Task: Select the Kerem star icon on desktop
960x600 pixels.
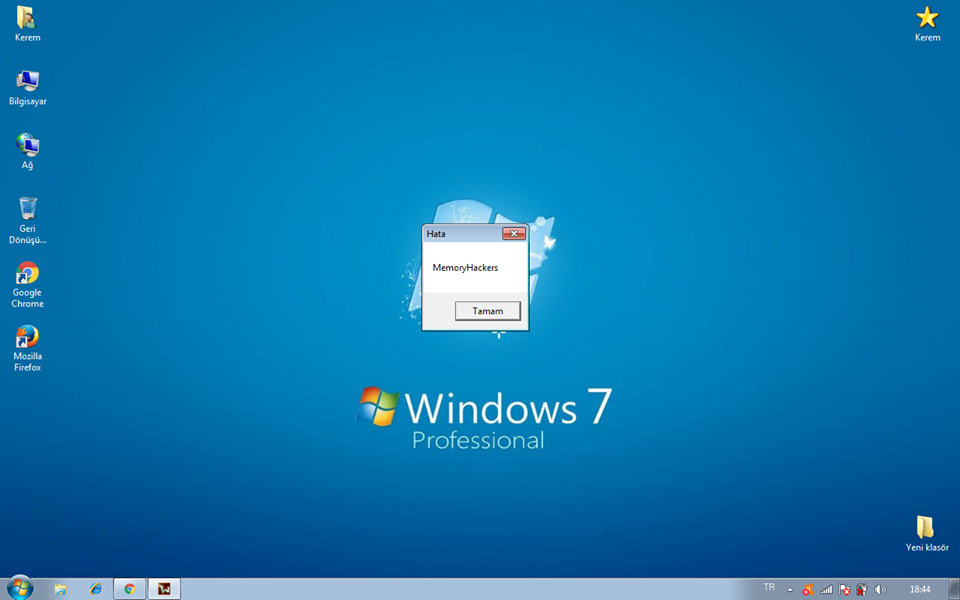Action: pos(927,24)
